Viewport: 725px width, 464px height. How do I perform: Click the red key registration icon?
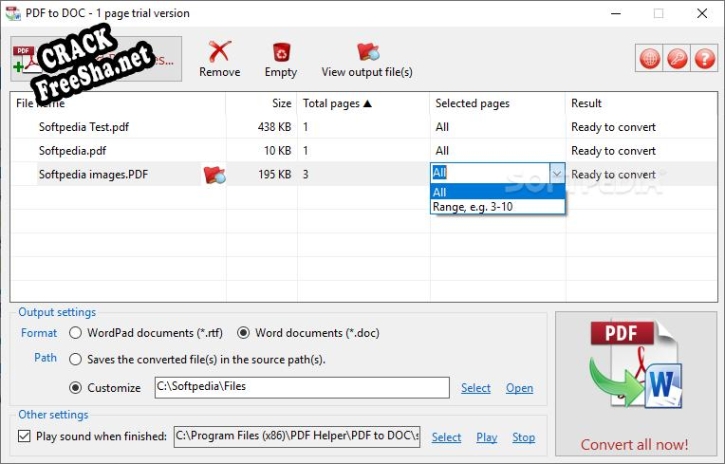pyautogui.click(x=676, y=58)
